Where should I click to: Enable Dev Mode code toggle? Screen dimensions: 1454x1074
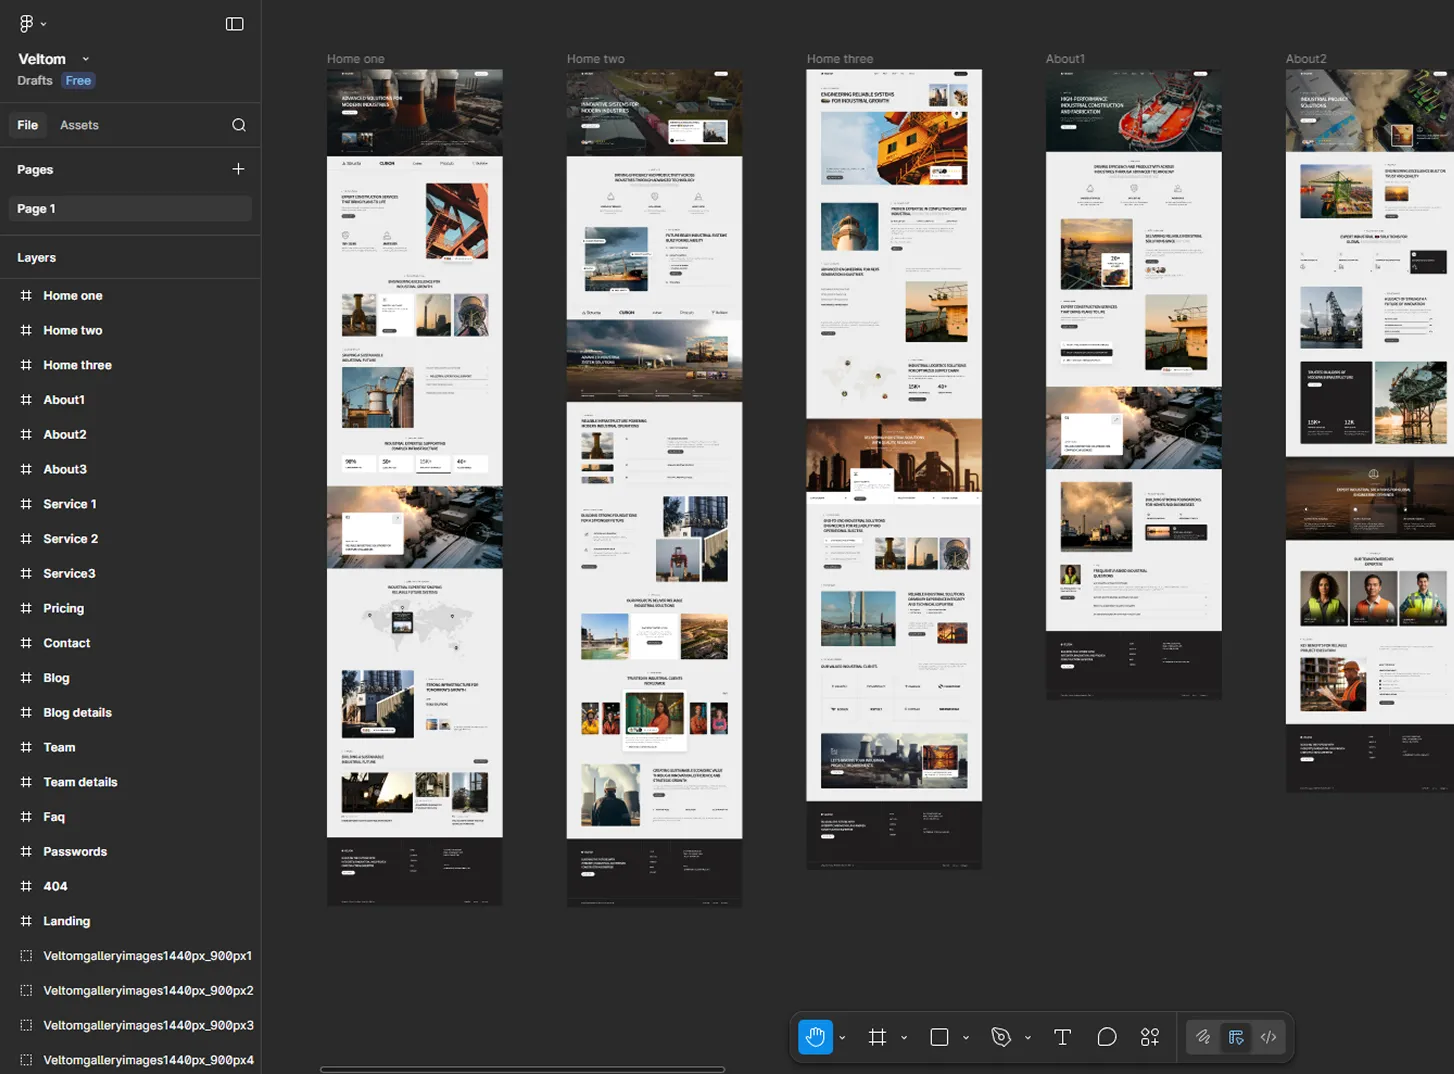point(1268,1037)
